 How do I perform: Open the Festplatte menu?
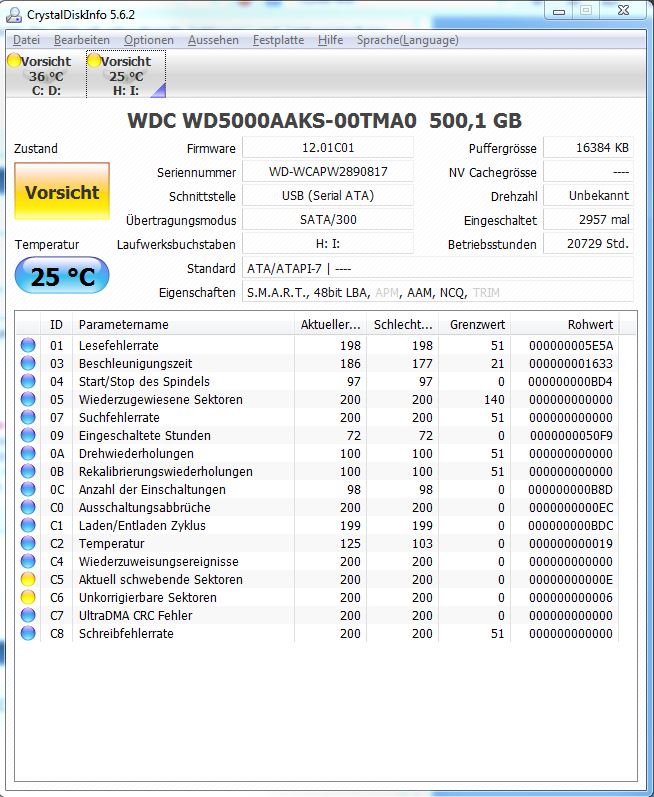pos(278,40)
